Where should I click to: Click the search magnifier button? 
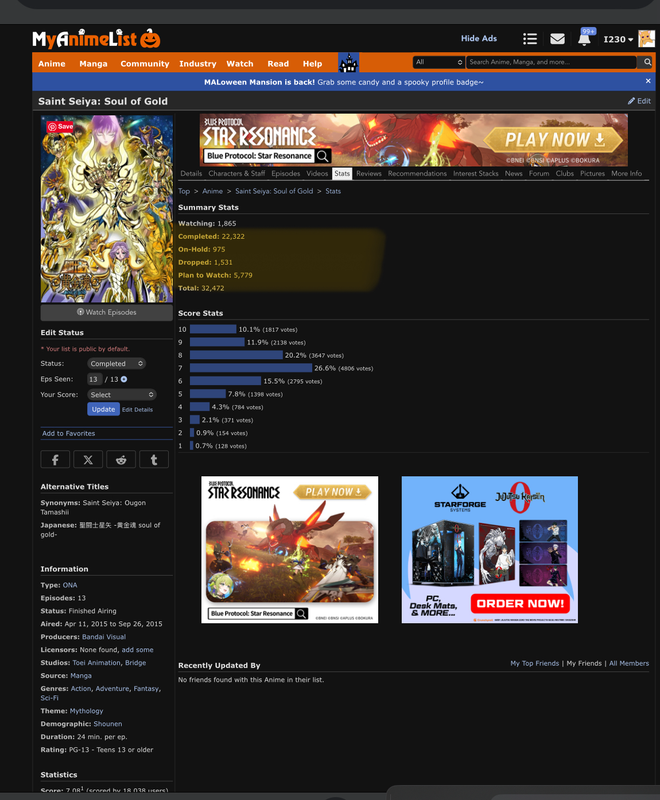click(647, 62)
